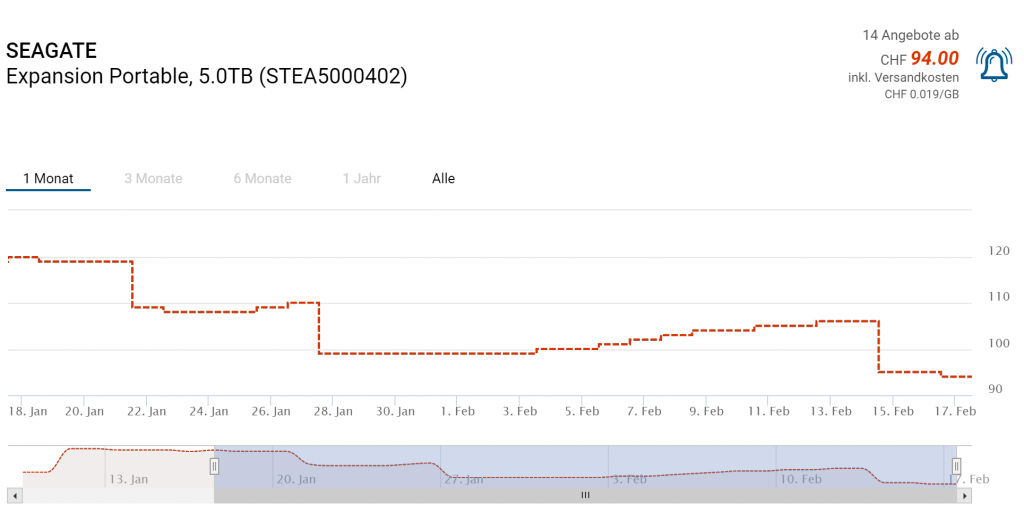Click the price drop line at 28. Jan
Viewport: 1024px width, 512px height.
[x=319, y=328]
